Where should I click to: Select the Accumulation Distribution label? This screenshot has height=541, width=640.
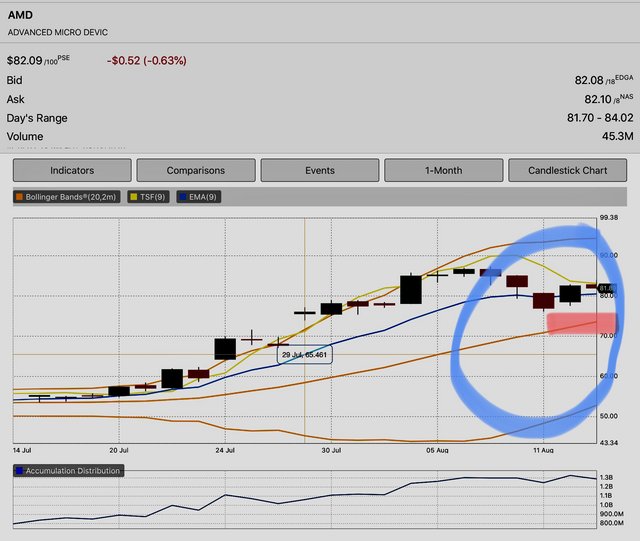pos(69,471)
